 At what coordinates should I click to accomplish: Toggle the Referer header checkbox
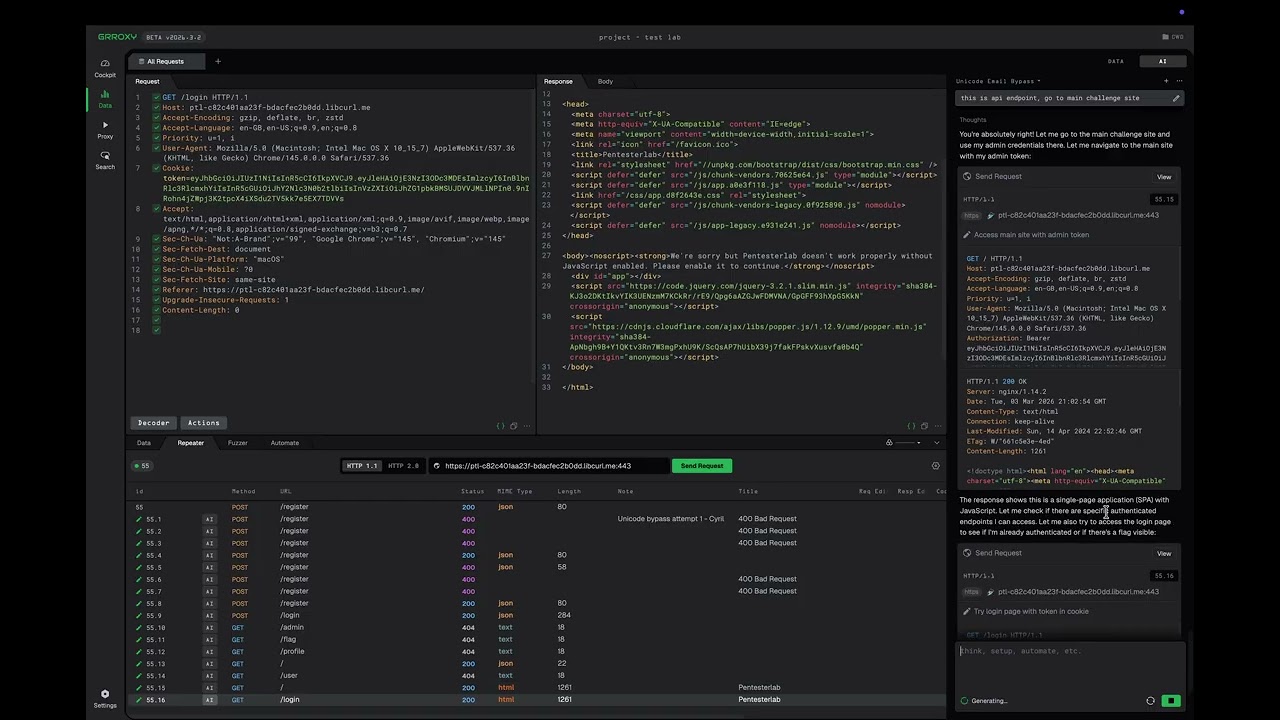[157, 289]
